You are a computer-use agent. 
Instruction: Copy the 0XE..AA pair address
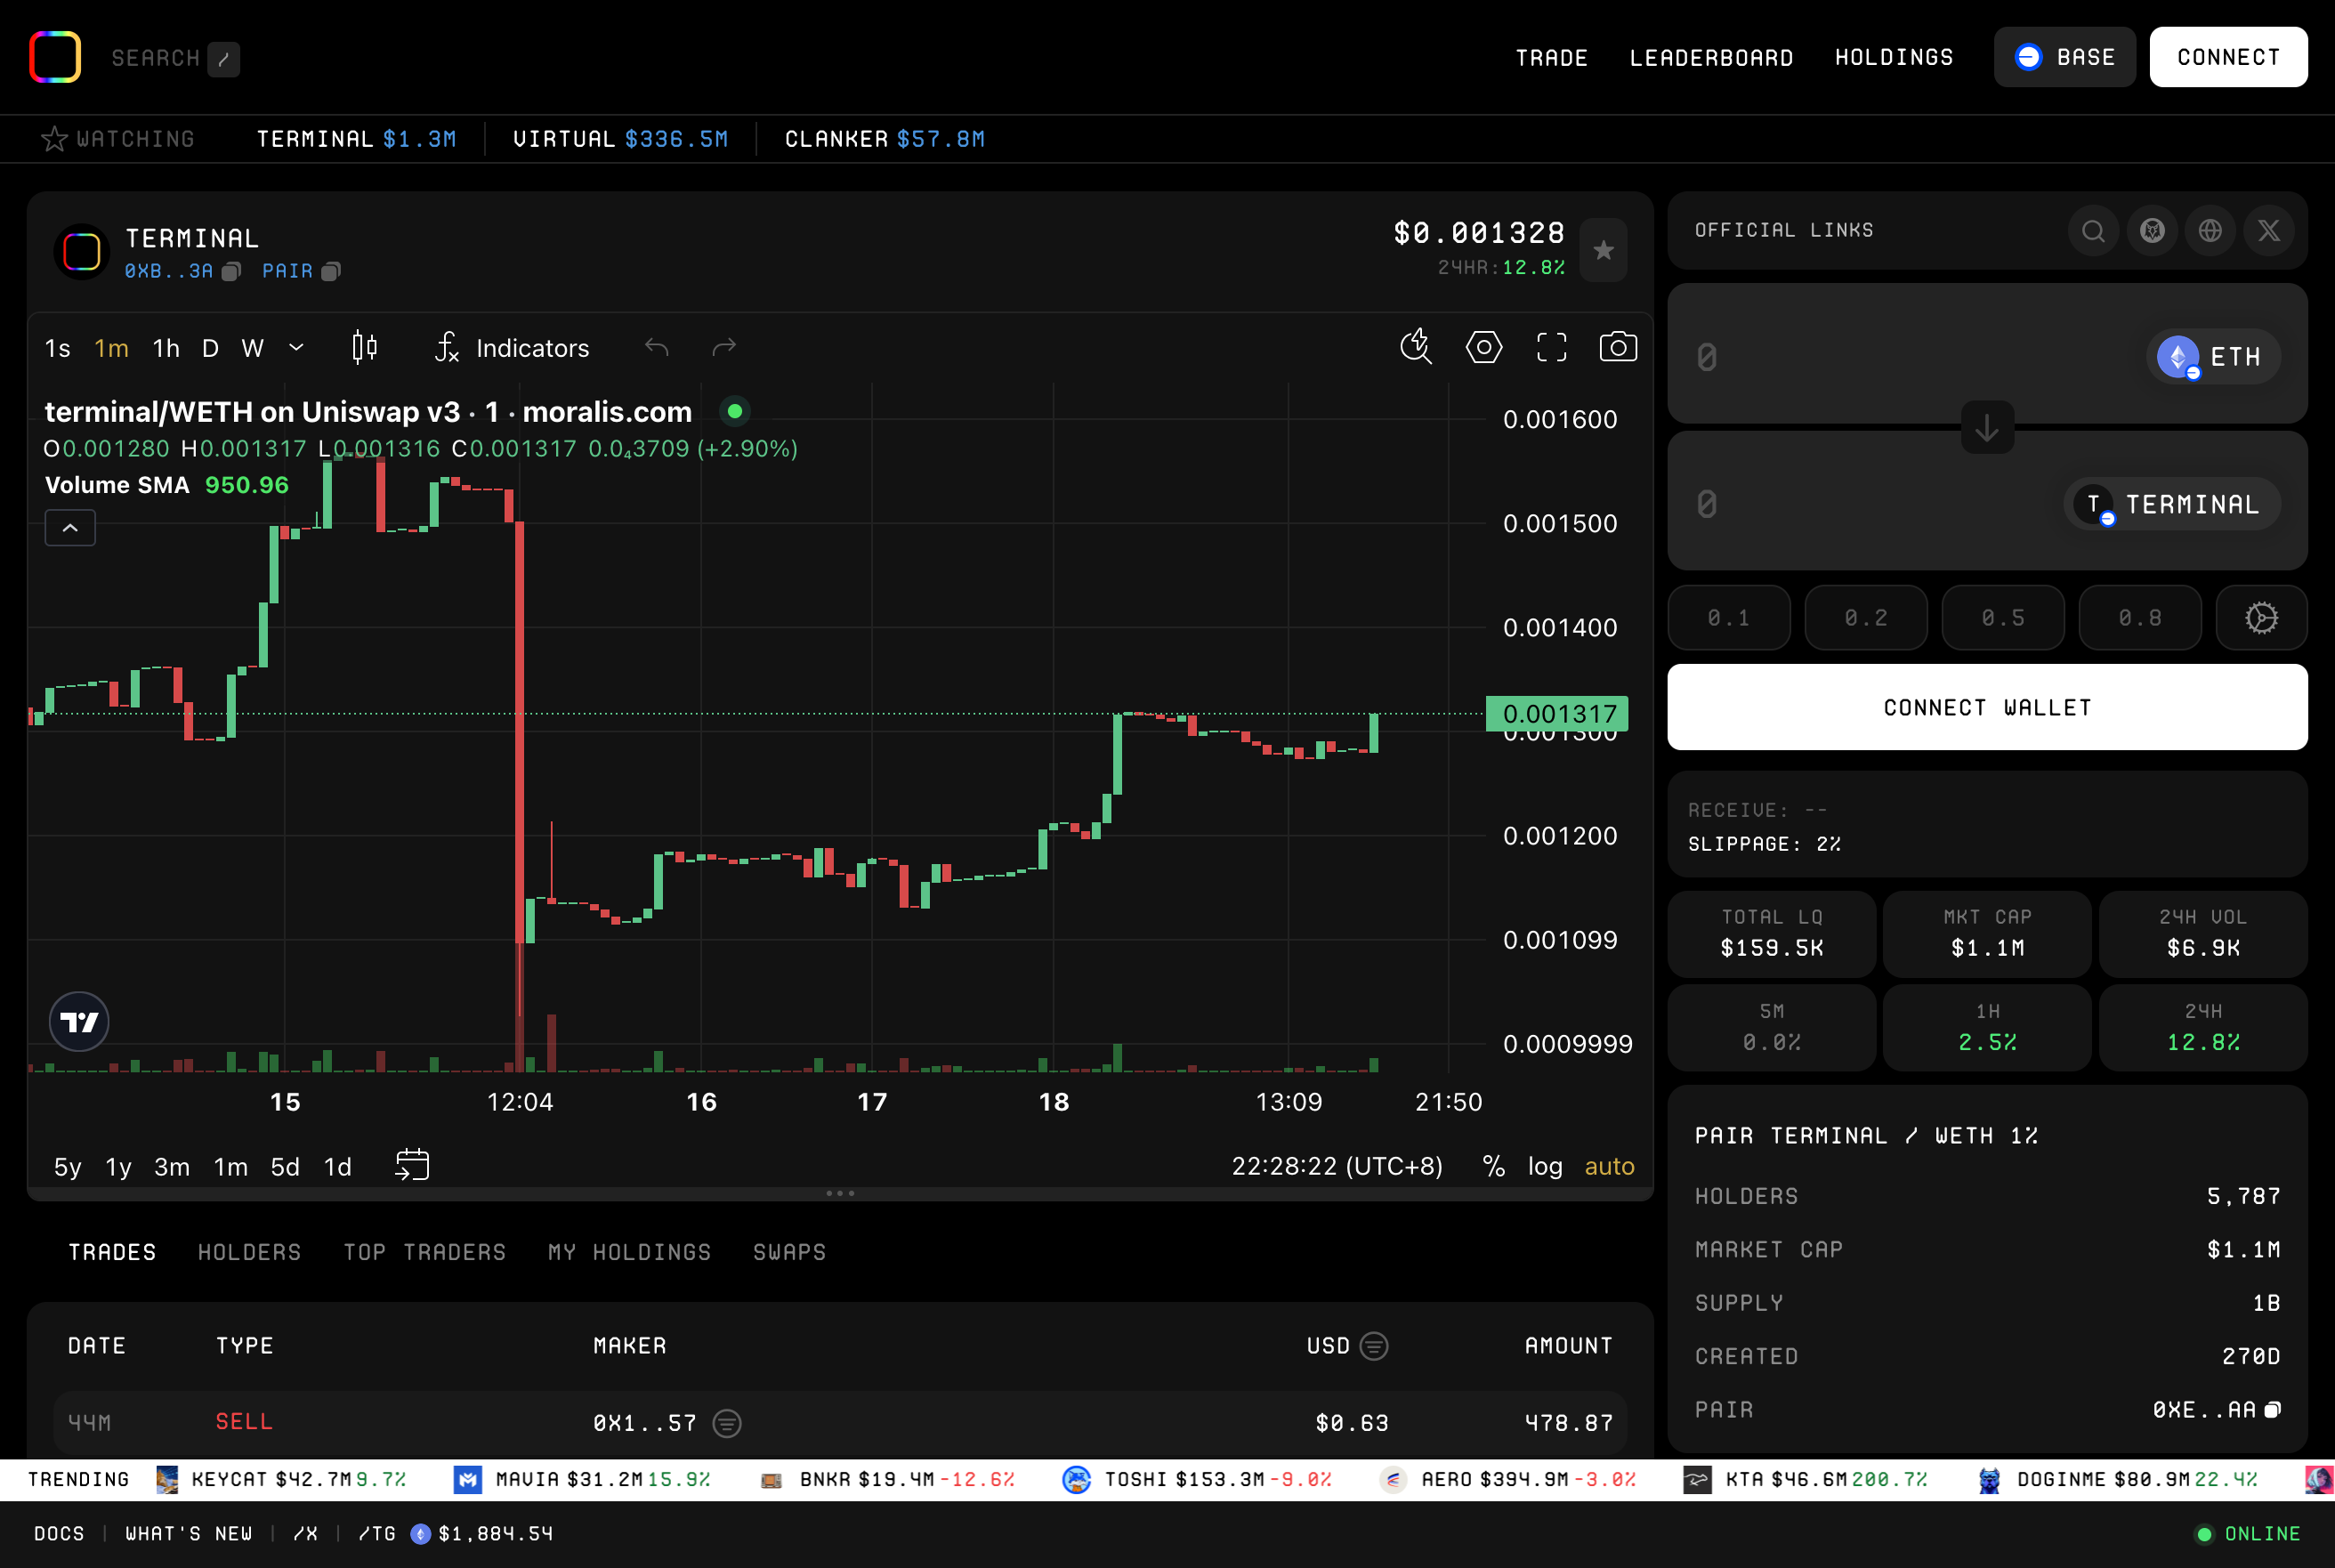2272,1409
